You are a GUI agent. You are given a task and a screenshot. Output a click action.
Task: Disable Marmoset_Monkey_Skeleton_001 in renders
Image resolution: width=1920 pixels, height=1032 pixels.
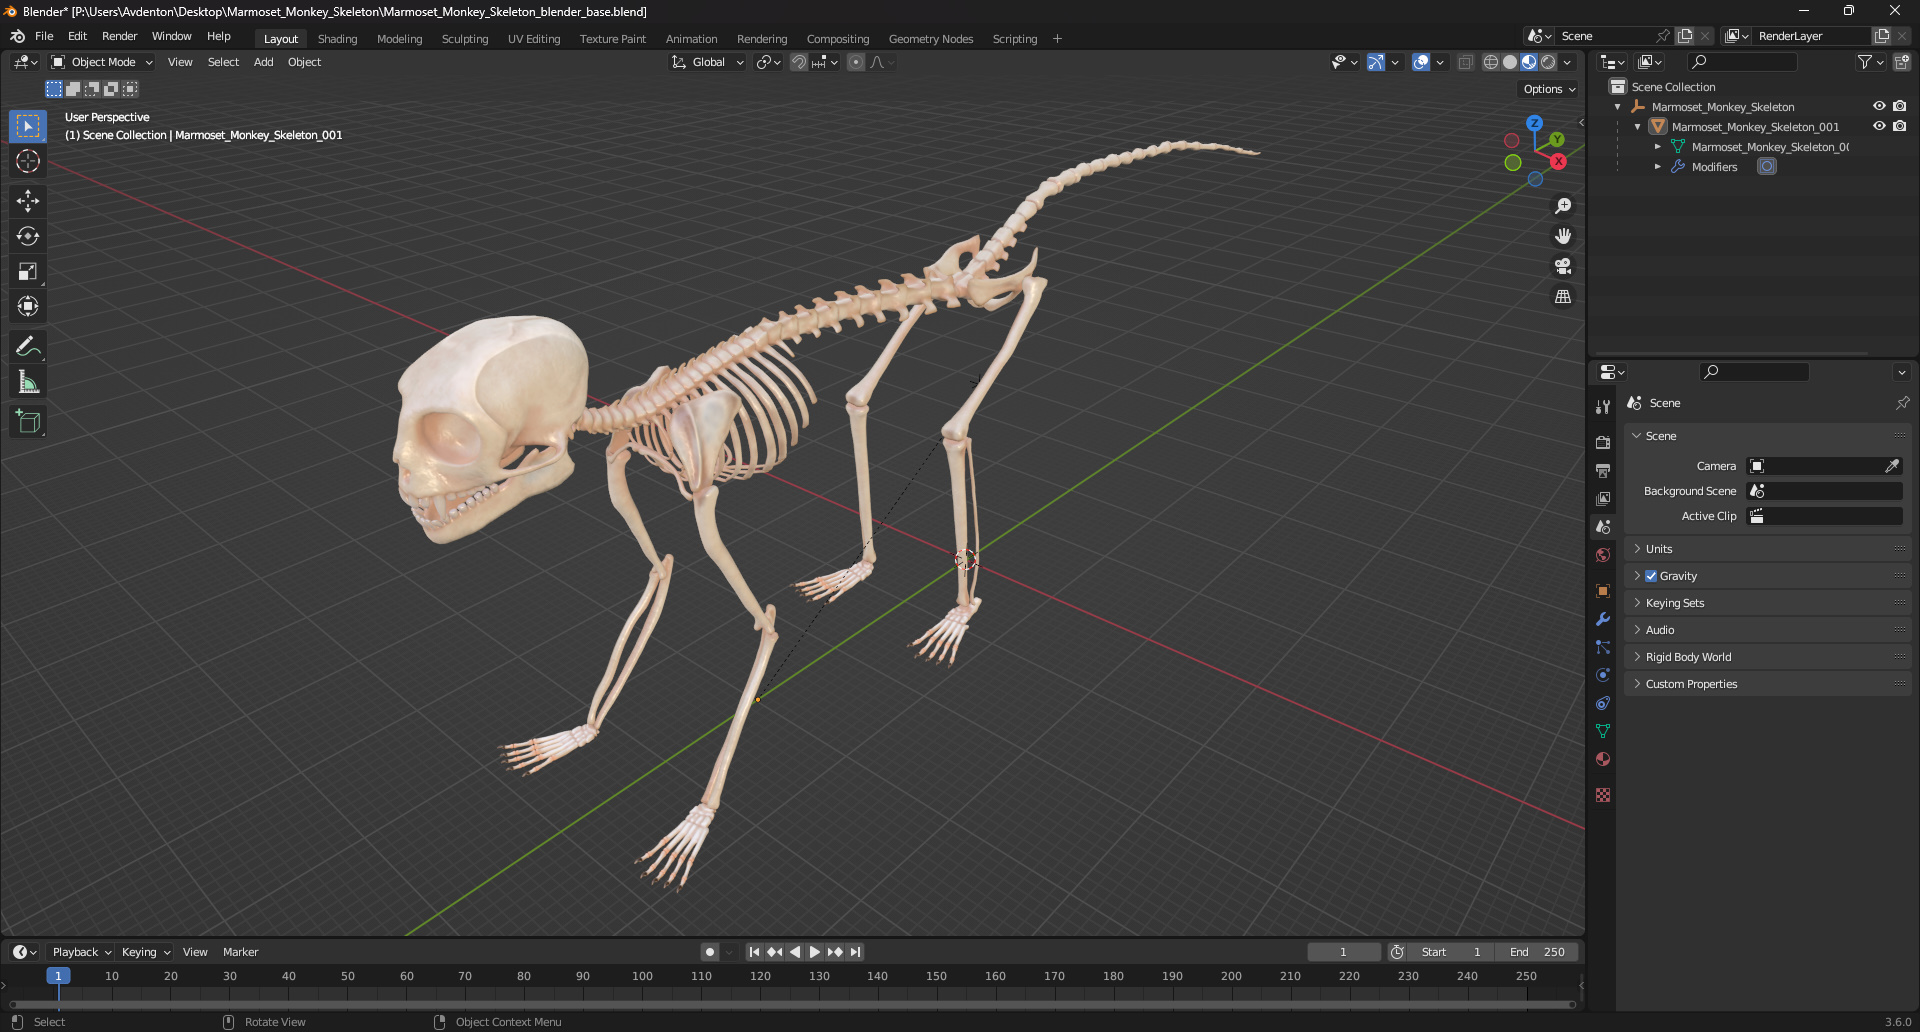click(x=1899, y=126)
